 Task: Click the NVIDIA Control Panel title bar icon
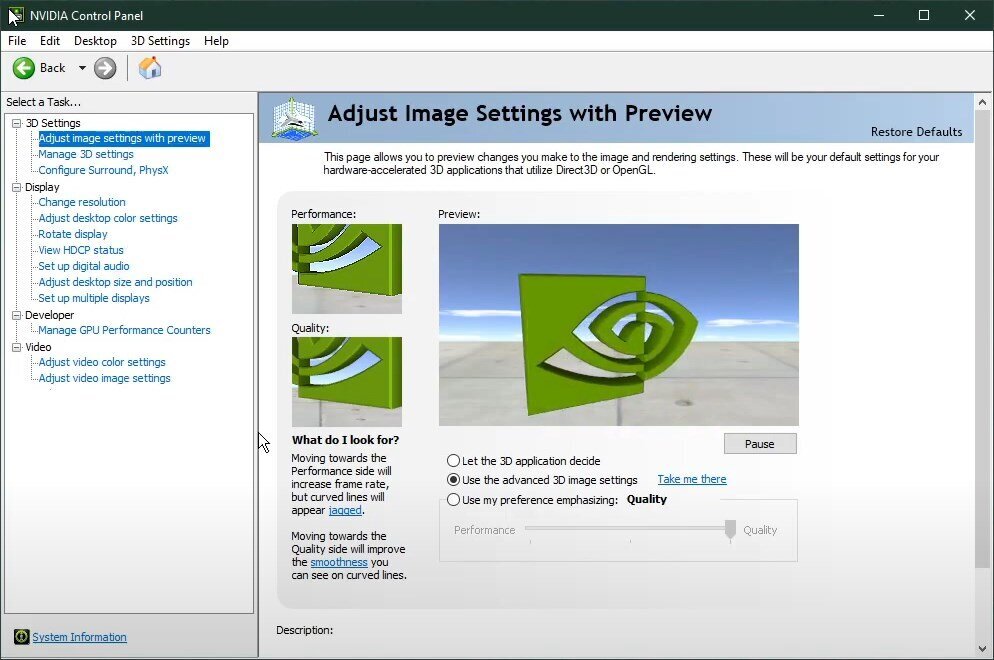pos(15,15)
